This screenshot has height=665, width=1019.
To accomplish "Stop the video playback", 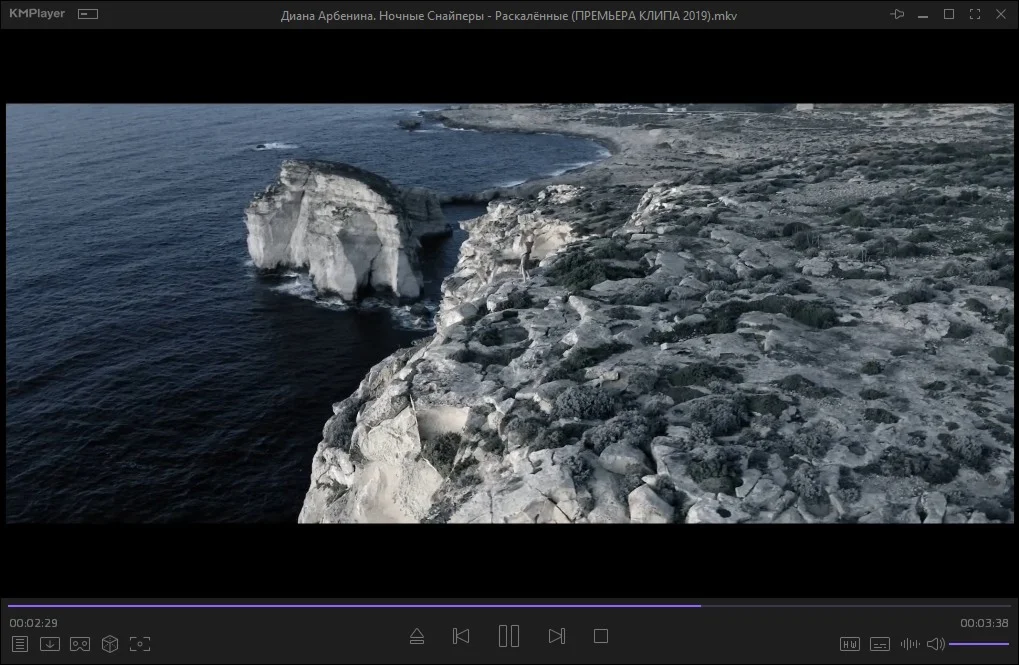I will (601, 636).
